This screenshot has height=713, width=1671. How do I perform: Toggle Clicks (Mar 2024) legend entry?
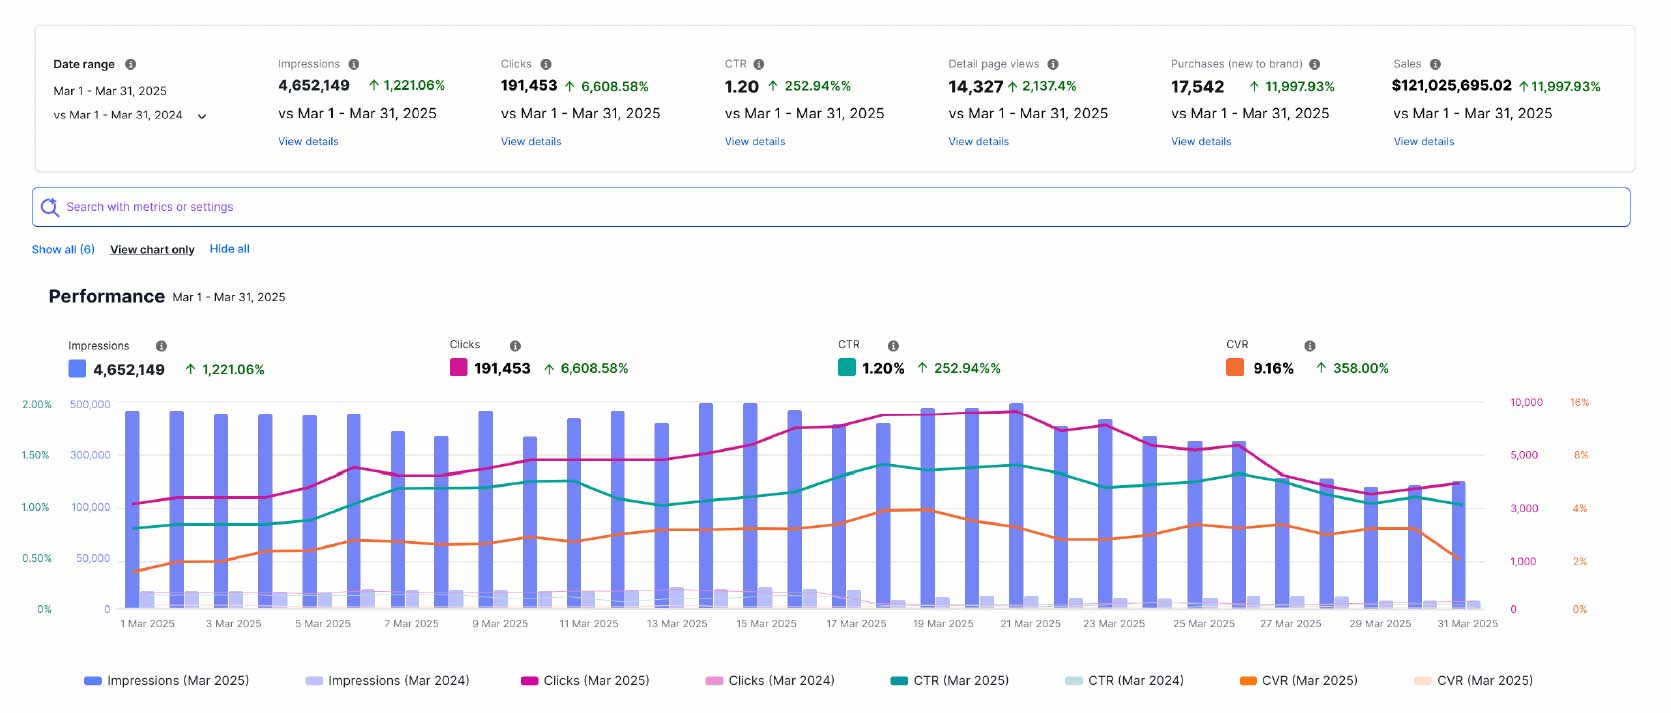point(770,681)
